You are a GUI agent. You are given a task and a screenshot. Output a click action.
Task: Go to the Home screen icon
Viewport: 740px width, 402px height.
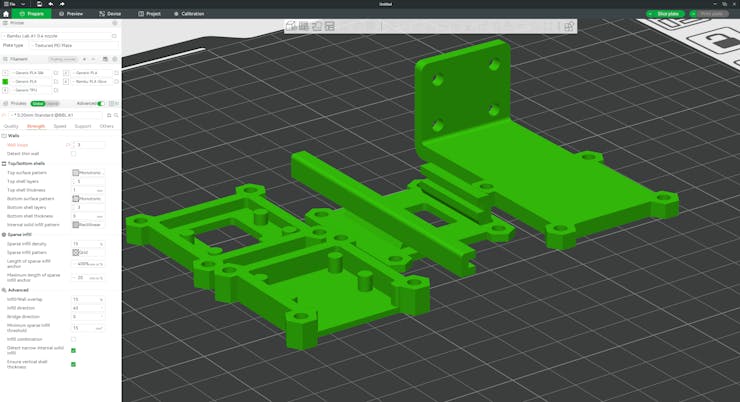(6, 14)
